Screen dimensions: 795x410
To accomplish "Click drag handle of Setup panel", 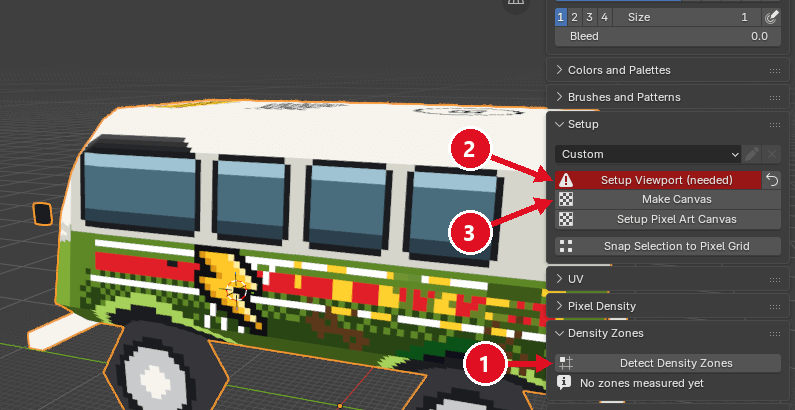I will (775, 124).
